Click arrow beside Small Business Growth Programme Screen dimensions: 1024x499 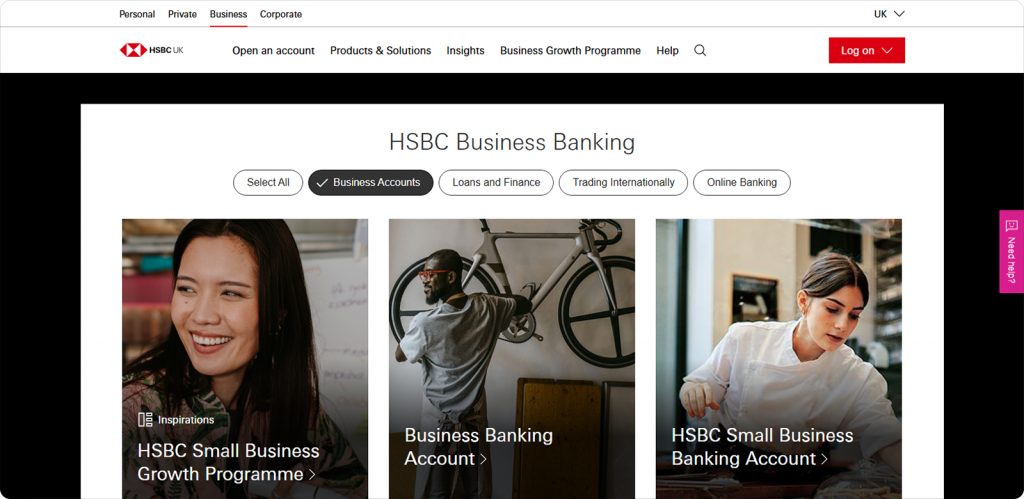point(312,475)
